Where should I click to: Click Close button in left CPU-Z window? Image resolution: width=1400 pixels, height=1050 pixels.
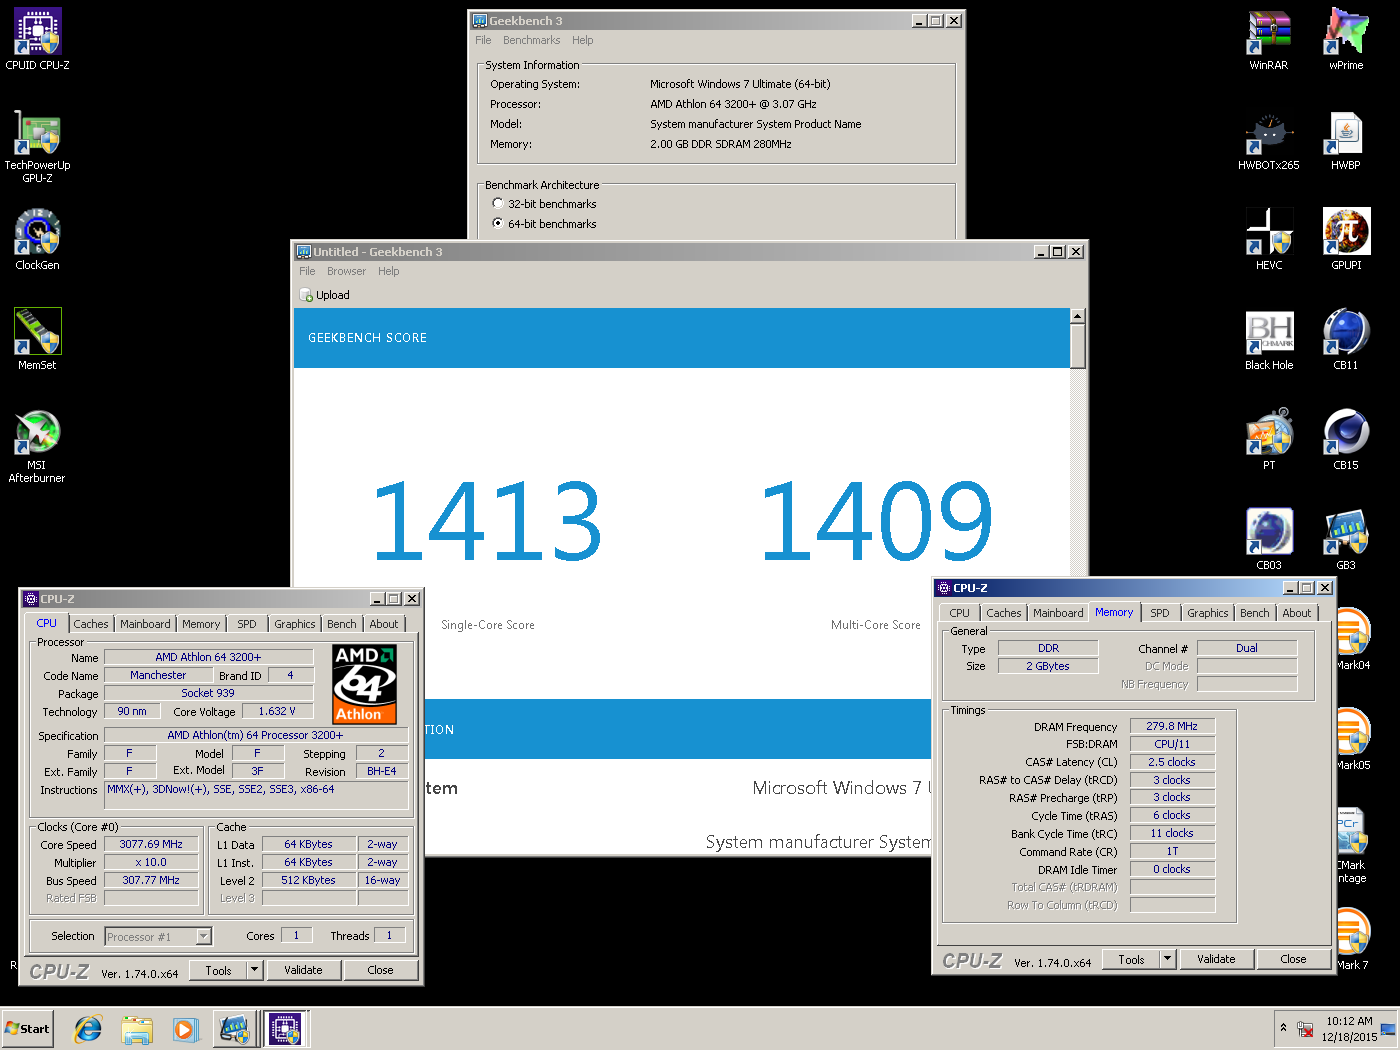pyautogui.click(x=380, y=970)
